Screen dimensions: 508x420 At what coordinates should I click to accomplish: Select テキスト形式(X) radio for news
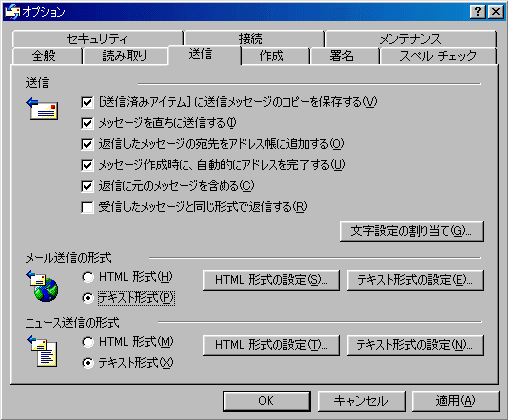88,363
